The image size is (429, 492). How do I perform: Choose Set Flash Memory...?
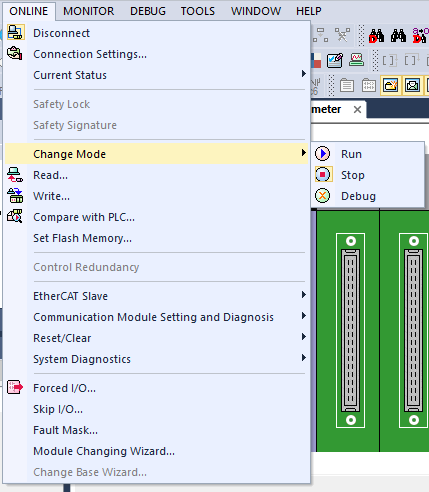tap(157, 238)
